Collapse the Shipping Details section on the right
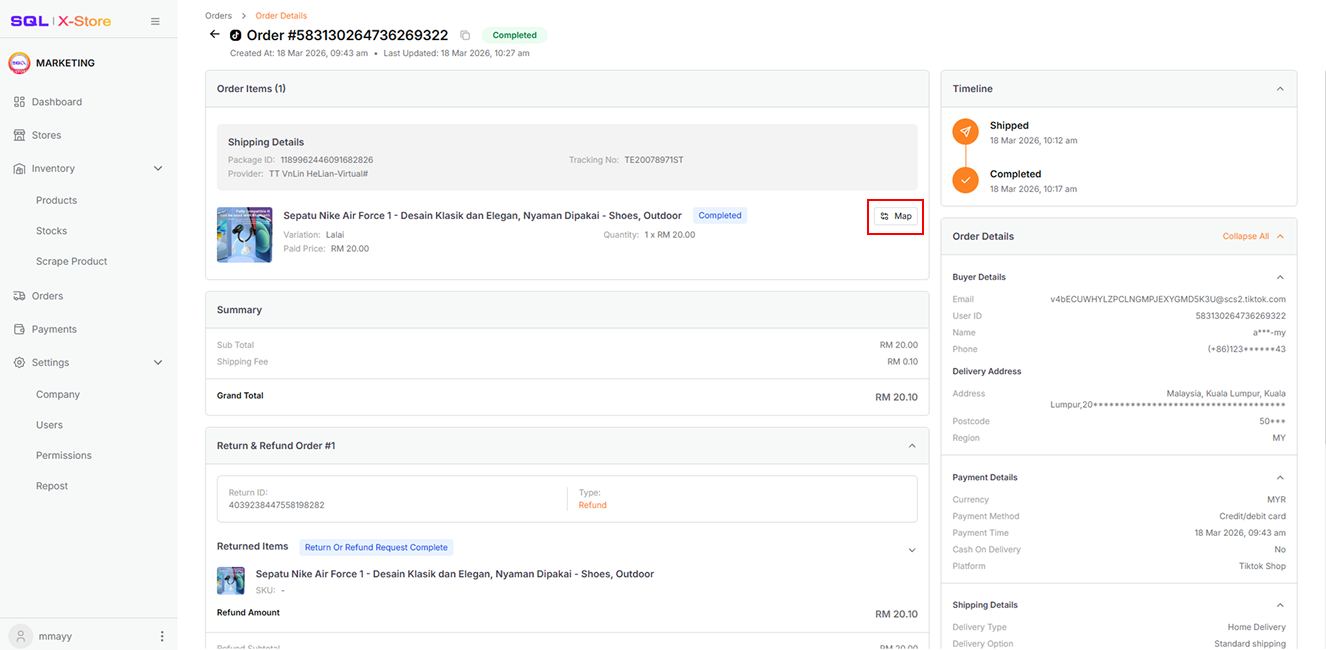Screen dimensions: 1326x650 coord(1280,605)
